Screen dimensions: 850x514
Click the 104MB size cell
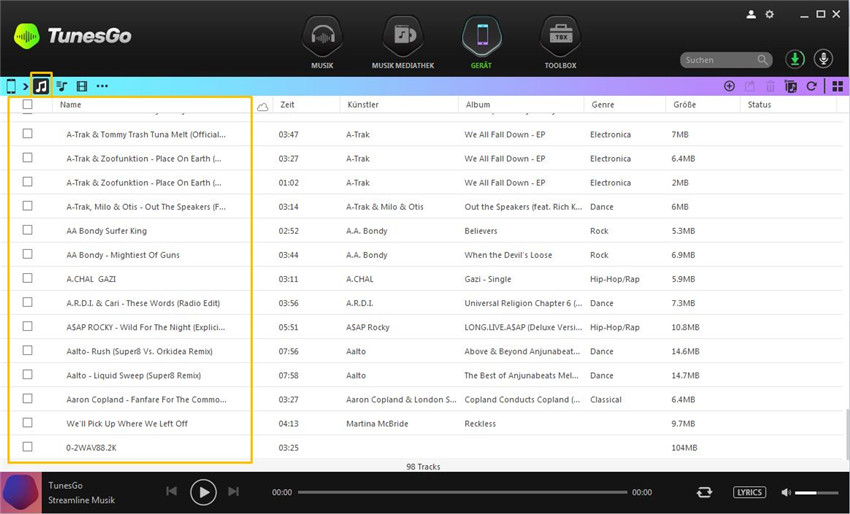coord(684,448)
